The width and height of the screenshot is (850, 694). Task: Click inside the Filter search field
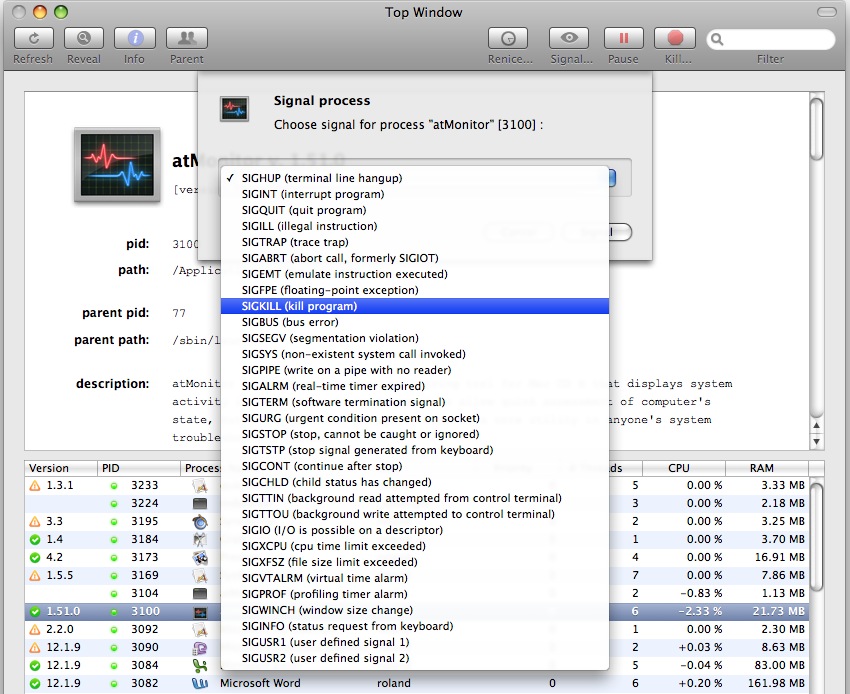coord(777,40)
